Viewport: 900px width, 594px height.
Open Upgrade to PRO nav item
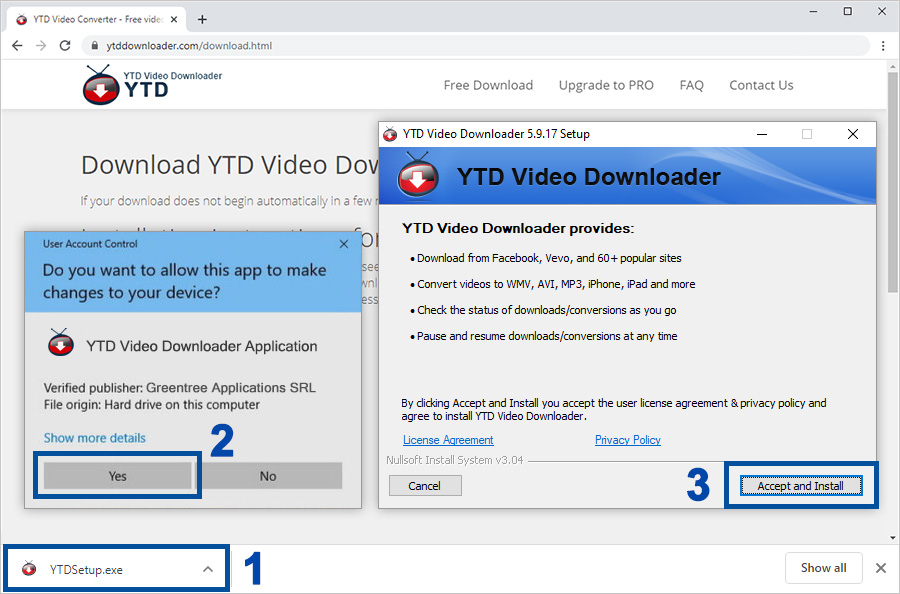[x=606, y=85]
